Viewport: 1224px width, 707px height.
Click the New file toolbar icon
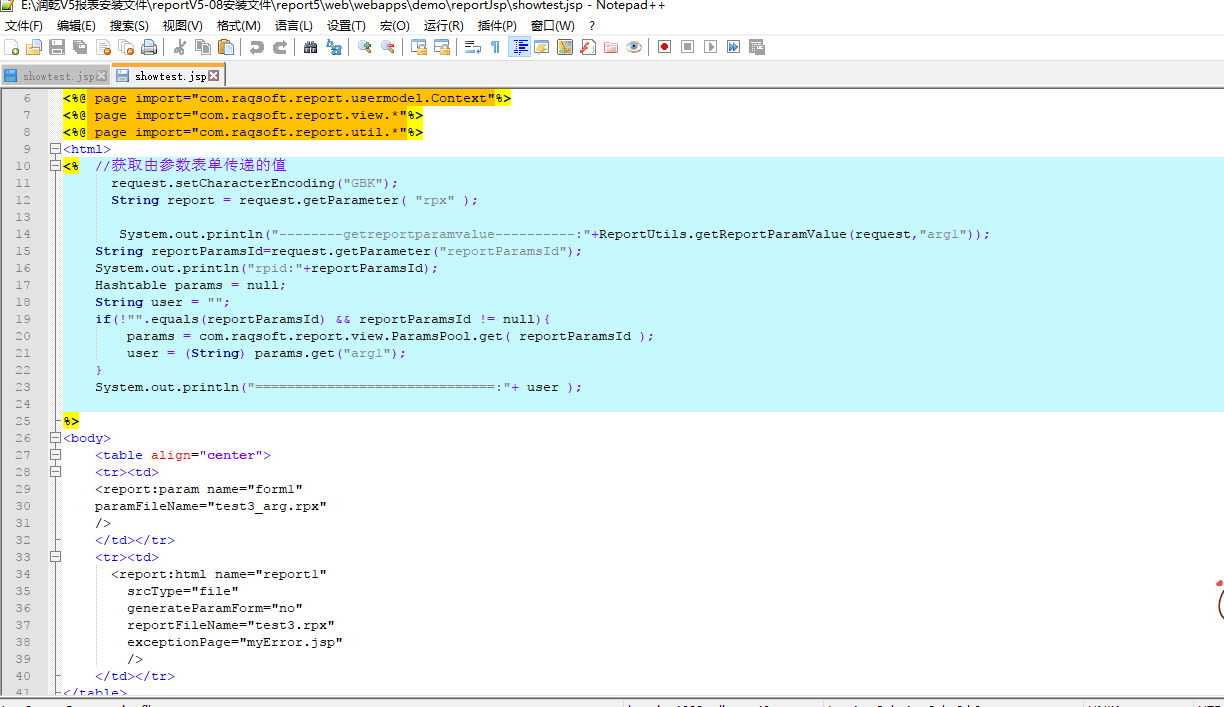tap(12, 47)
